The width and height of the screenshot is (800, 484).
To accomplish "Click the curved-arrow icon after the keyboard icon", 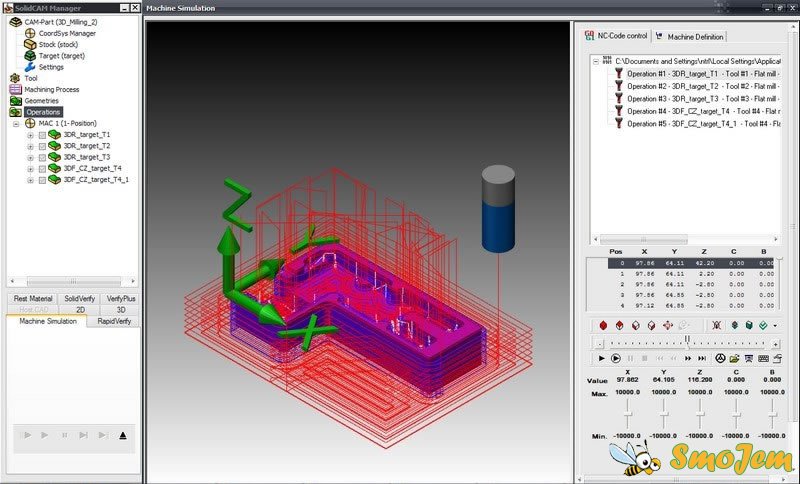I will click(777, 359).
